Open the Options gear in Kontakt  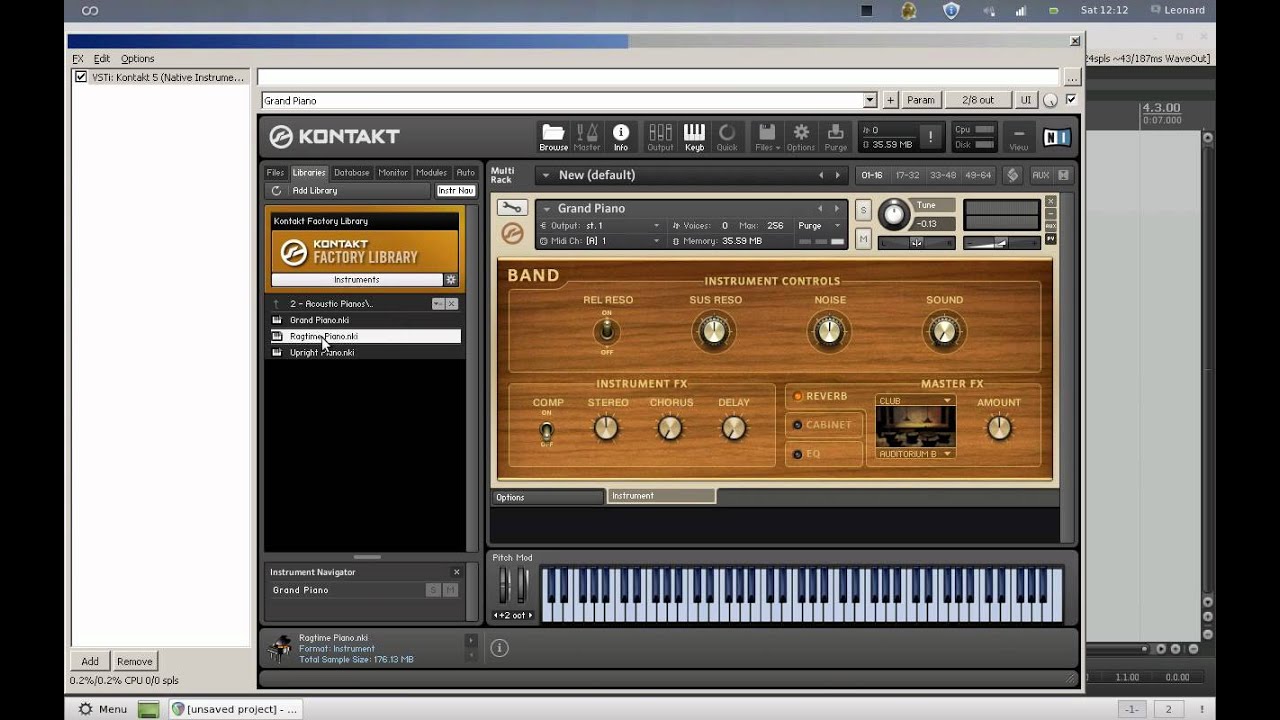[x=801, y=137]
